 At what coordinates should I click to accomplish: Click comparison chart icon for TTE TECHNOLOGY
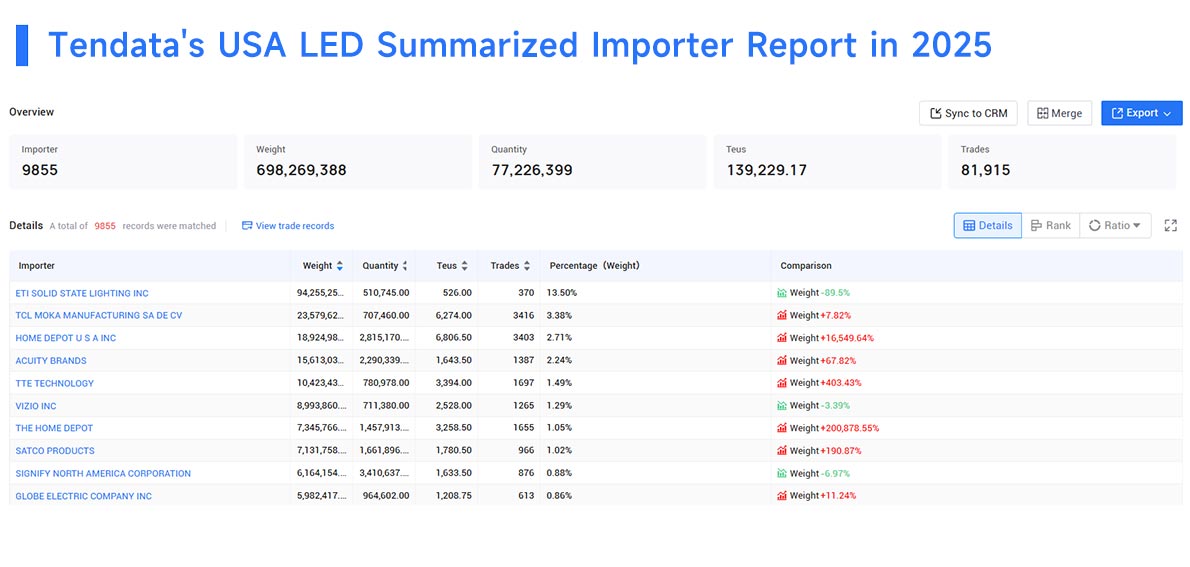tap(782, 383)
